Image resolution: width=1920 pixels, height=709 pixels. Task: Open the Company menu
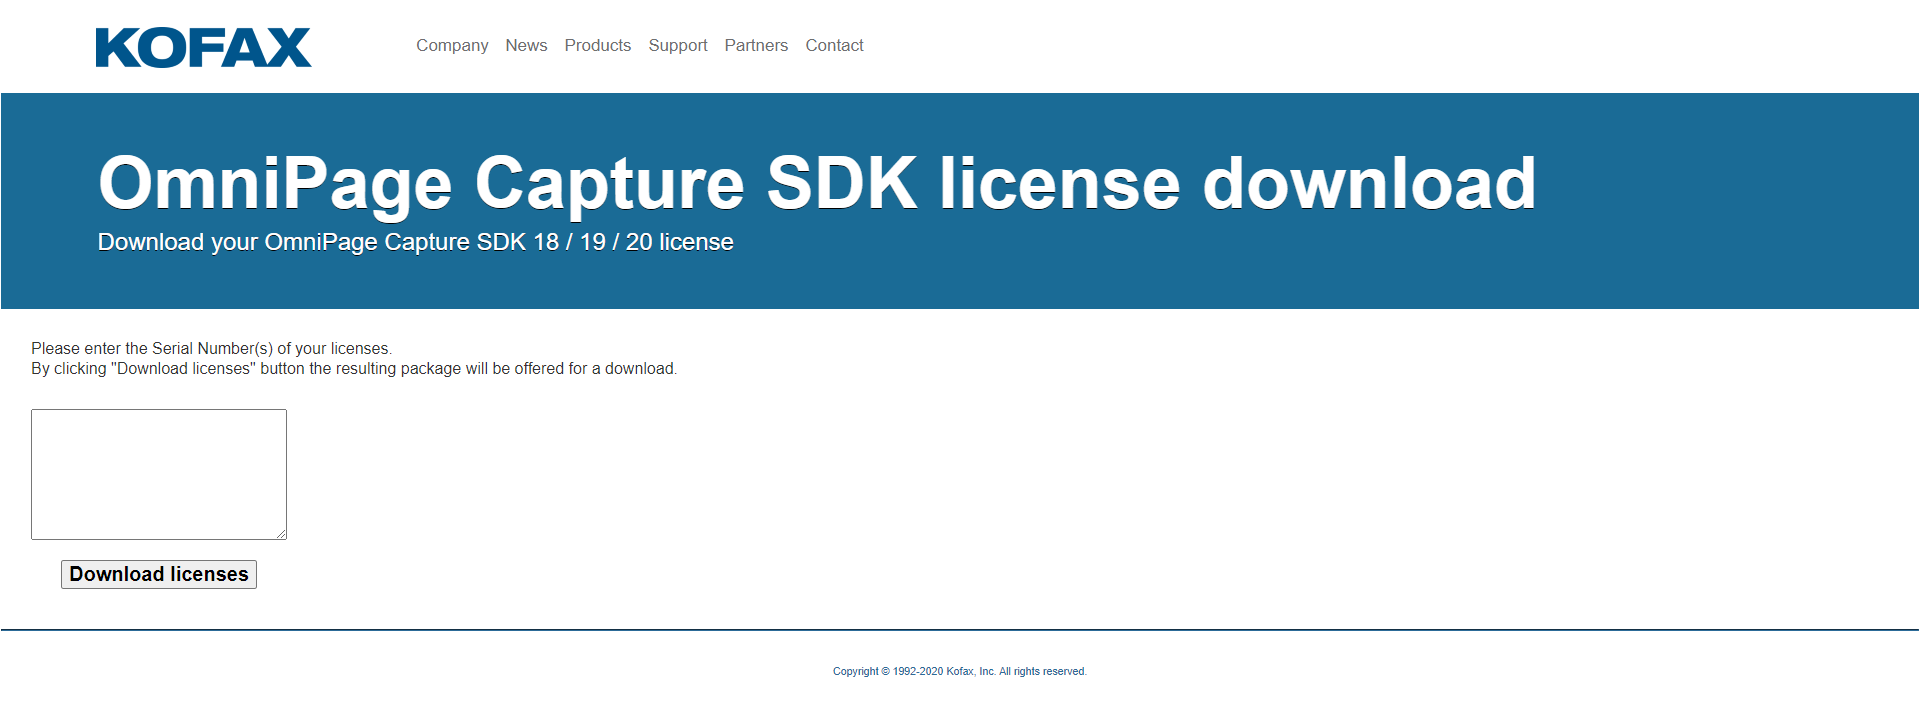(x=452, y=45)
